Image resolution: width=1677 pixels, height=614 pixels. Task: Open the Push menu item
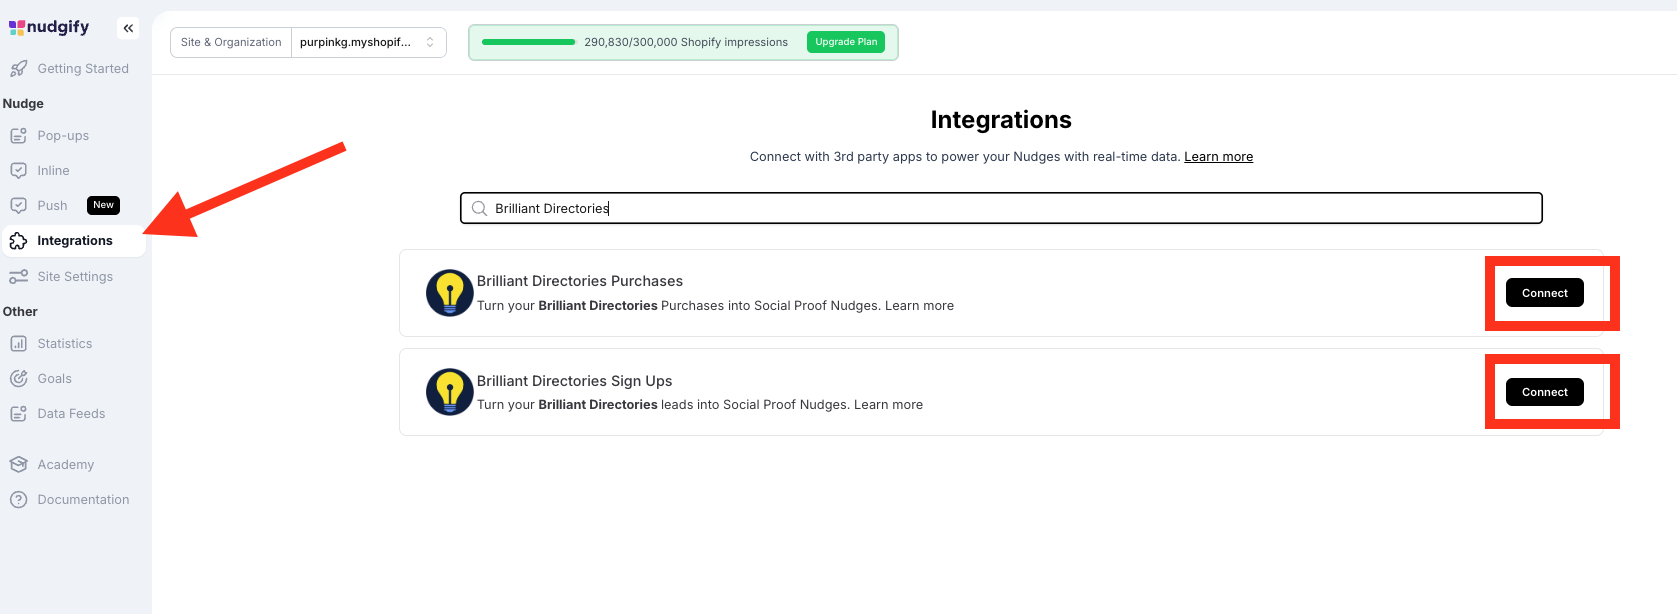tap(52, 205)
